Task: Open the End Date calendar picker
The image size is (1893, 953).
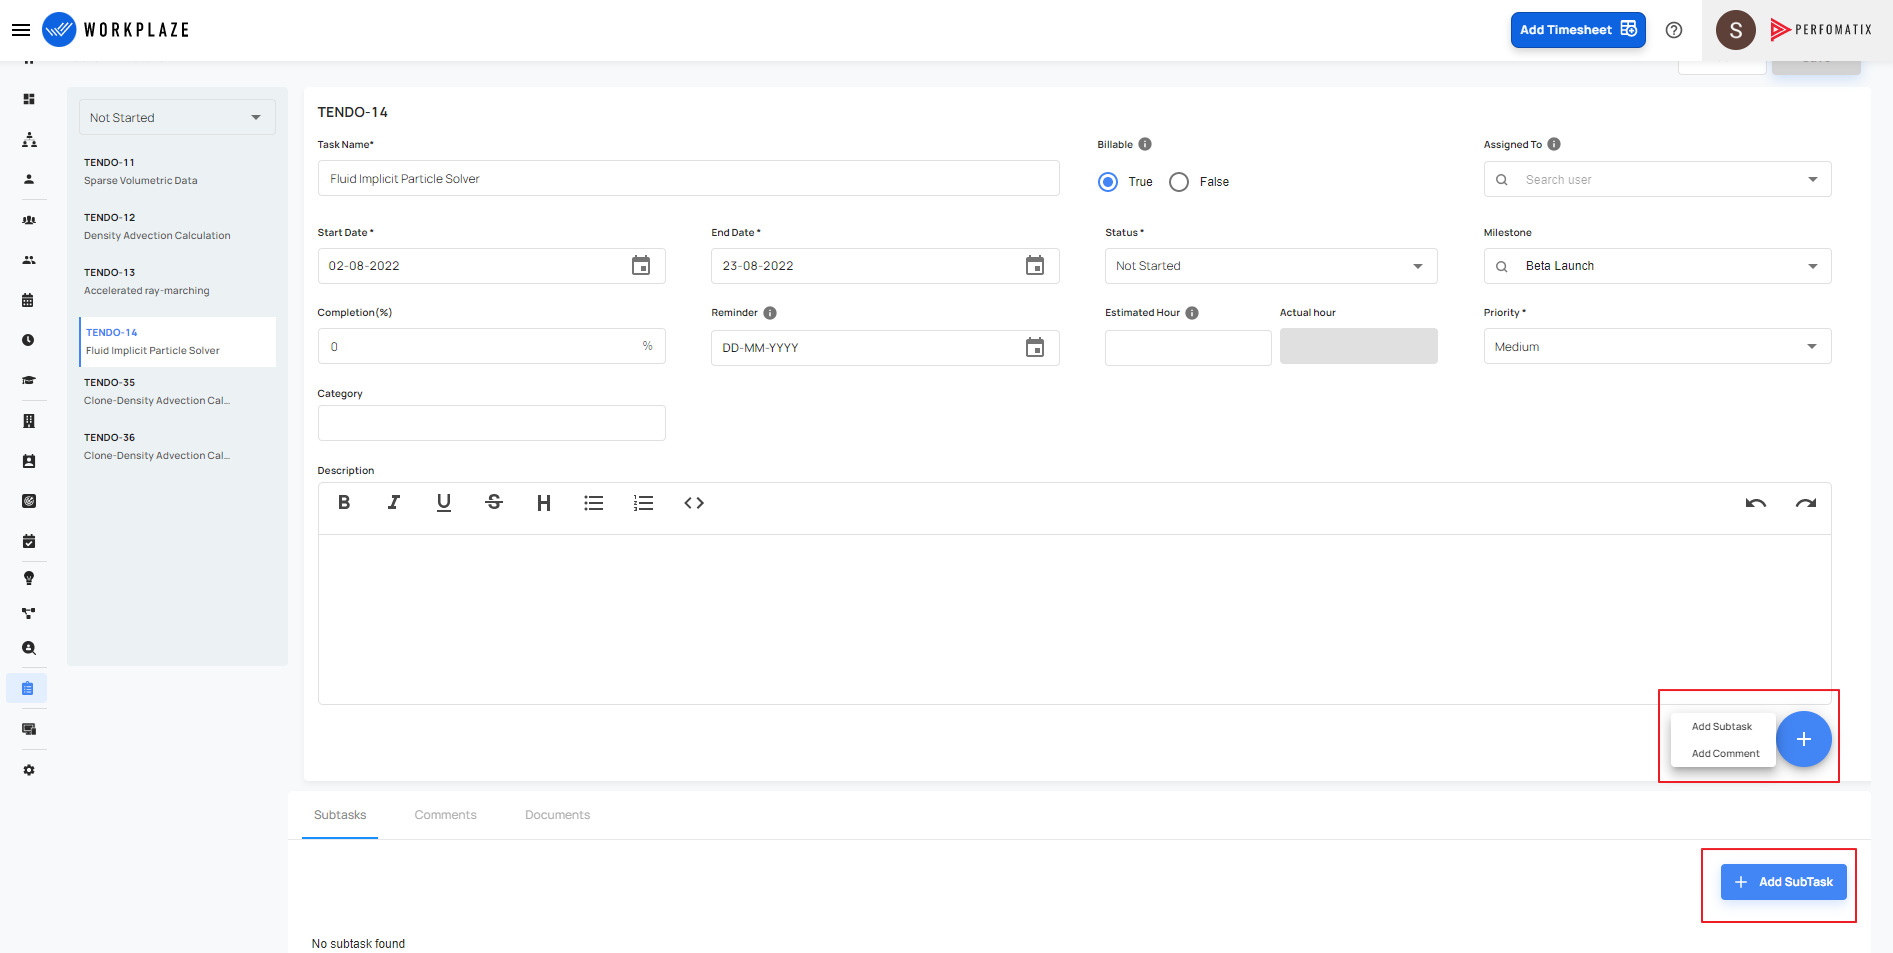Action: pyautogui.click(x=1035, y=265)
